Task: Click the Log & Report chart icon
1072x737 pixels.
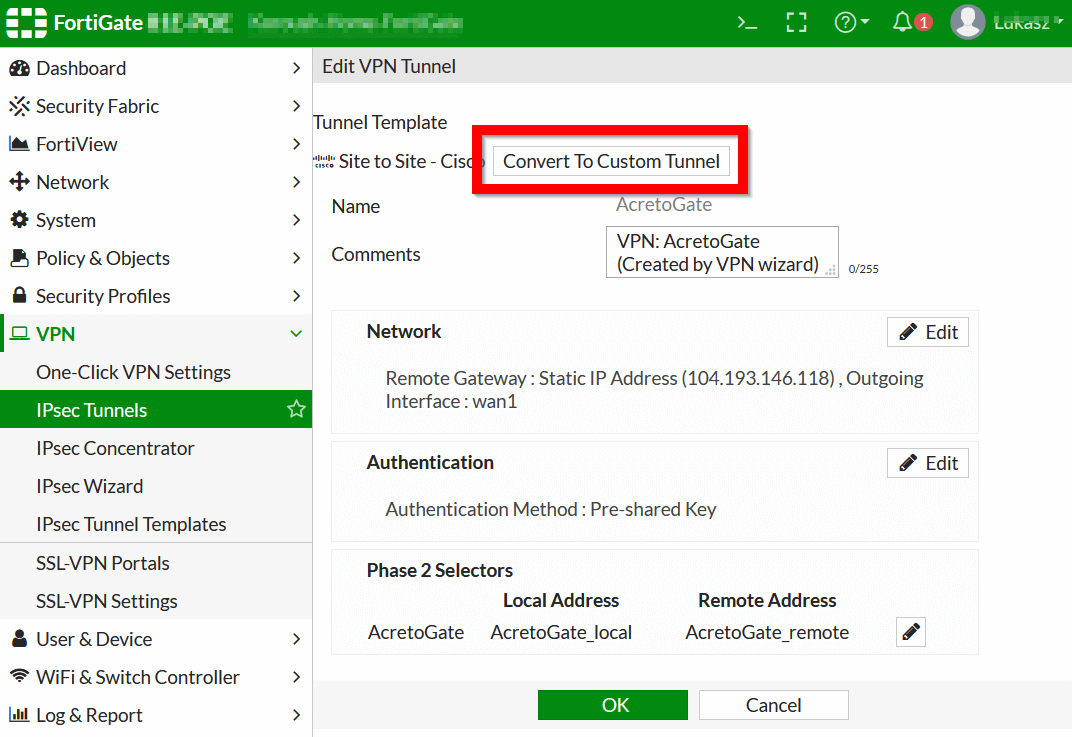Action: [19, 714]
